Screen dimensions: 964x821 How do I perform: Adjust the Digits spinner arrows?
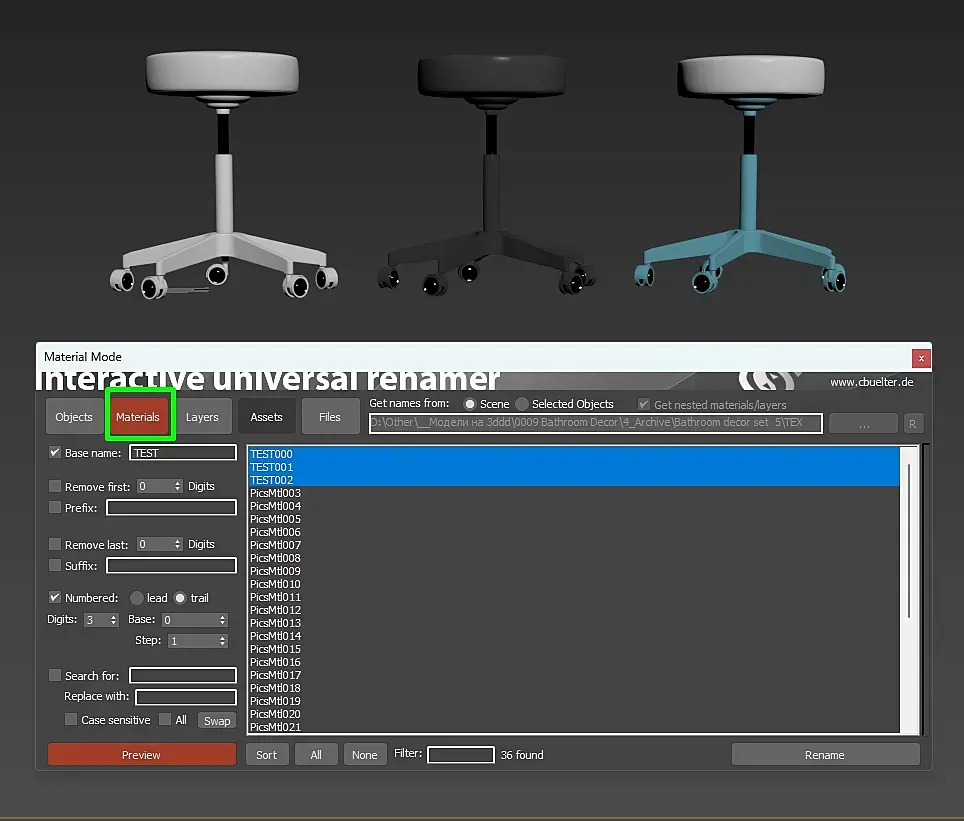(113, 620)
